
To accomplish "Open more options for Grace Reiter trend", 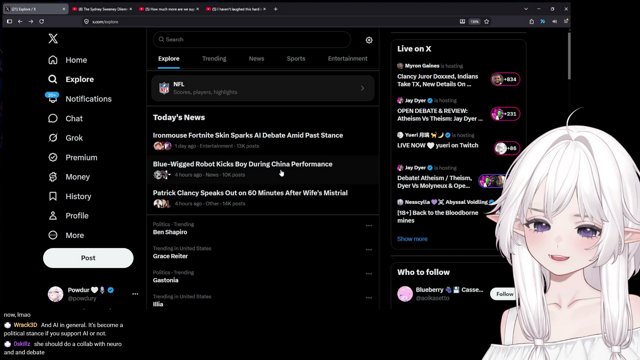I will 369,250.
